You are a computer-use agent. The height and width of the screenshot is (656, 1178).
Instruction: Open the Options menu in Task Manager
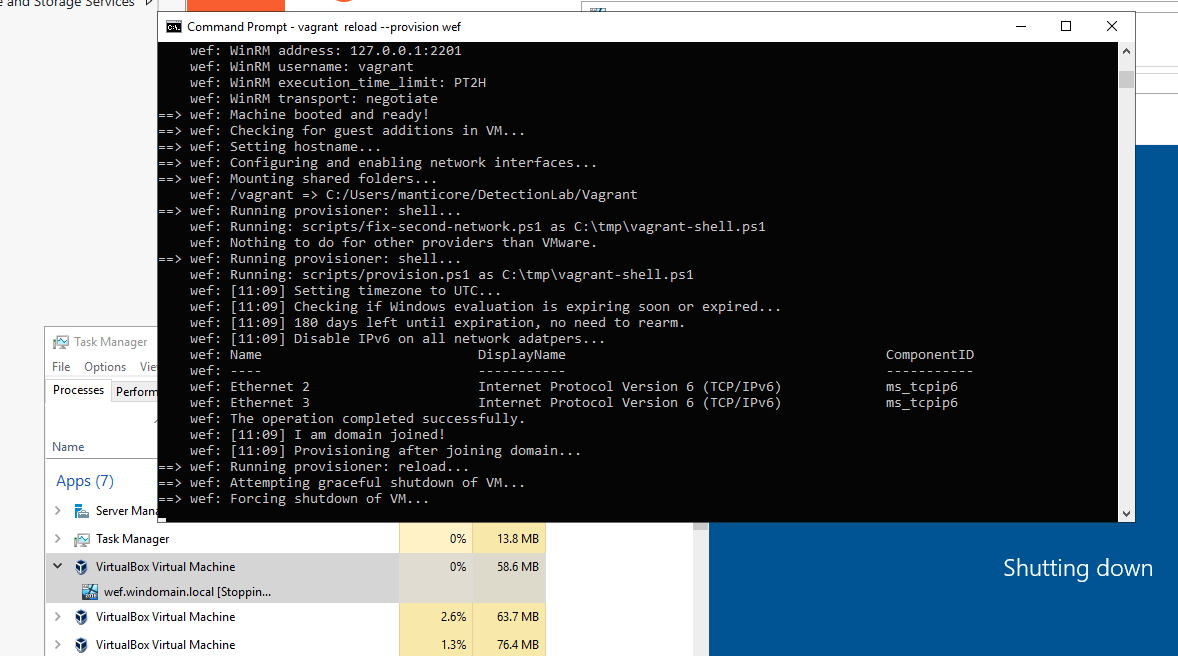(x=104, y=366)
